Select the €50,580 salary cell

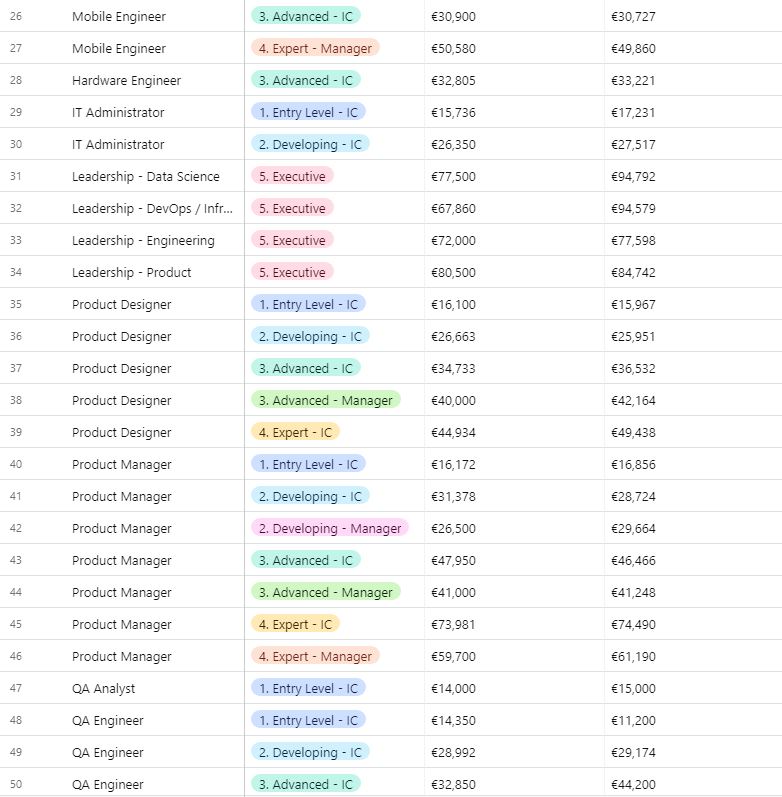(x=453, y=49)
